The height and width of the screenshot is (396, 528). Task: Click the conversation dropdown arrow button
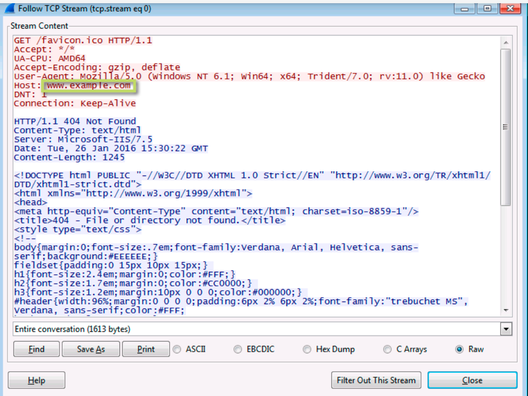[506, 329]
